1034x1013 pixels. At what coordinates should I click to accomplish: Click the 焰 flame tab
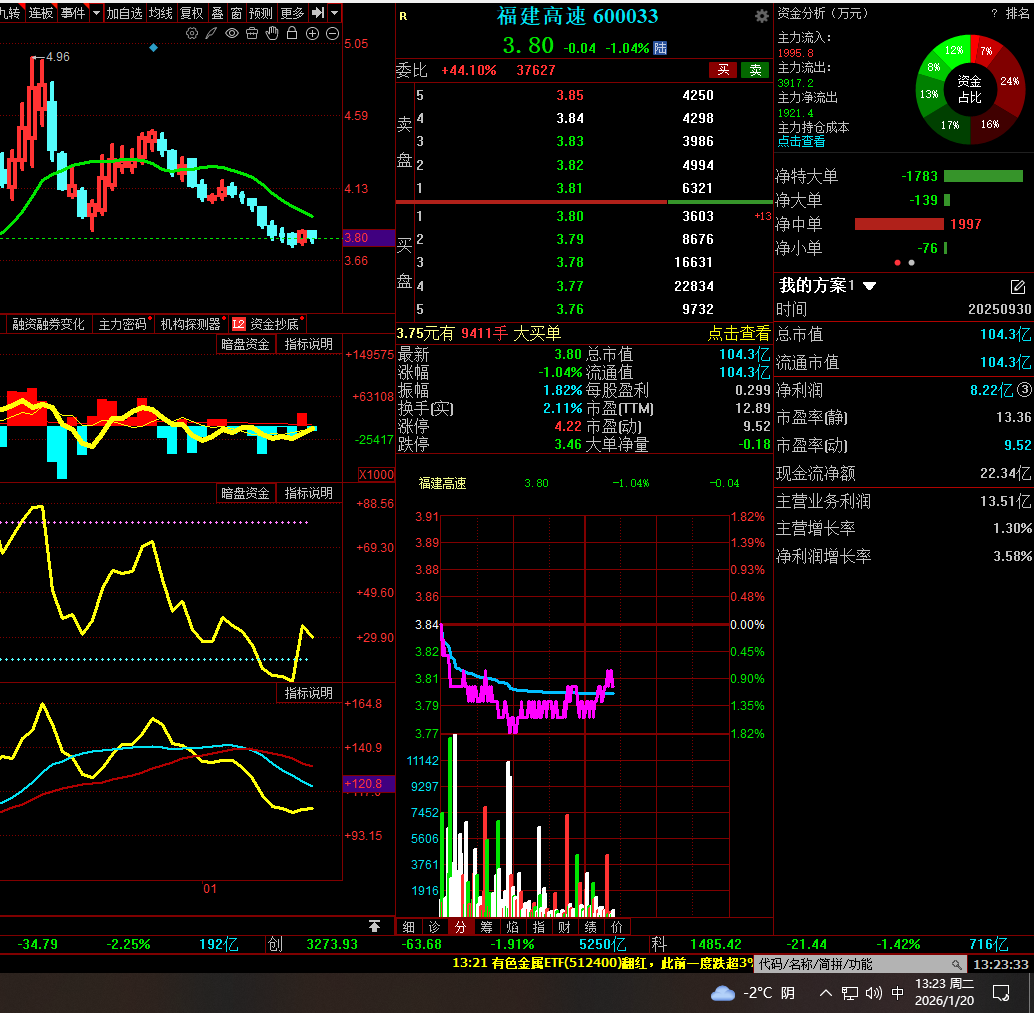512,927
